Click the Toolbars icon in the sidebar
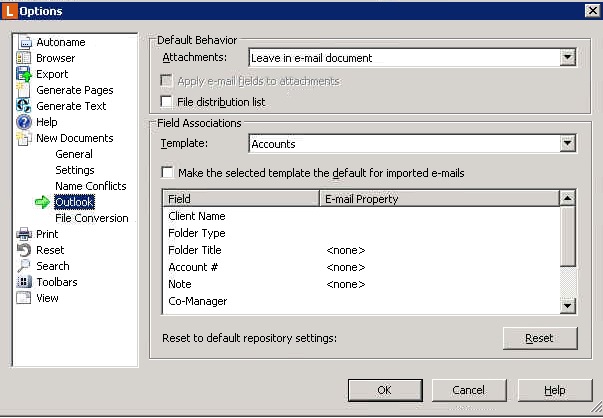The image size is (603, 418). pos(24,282)
